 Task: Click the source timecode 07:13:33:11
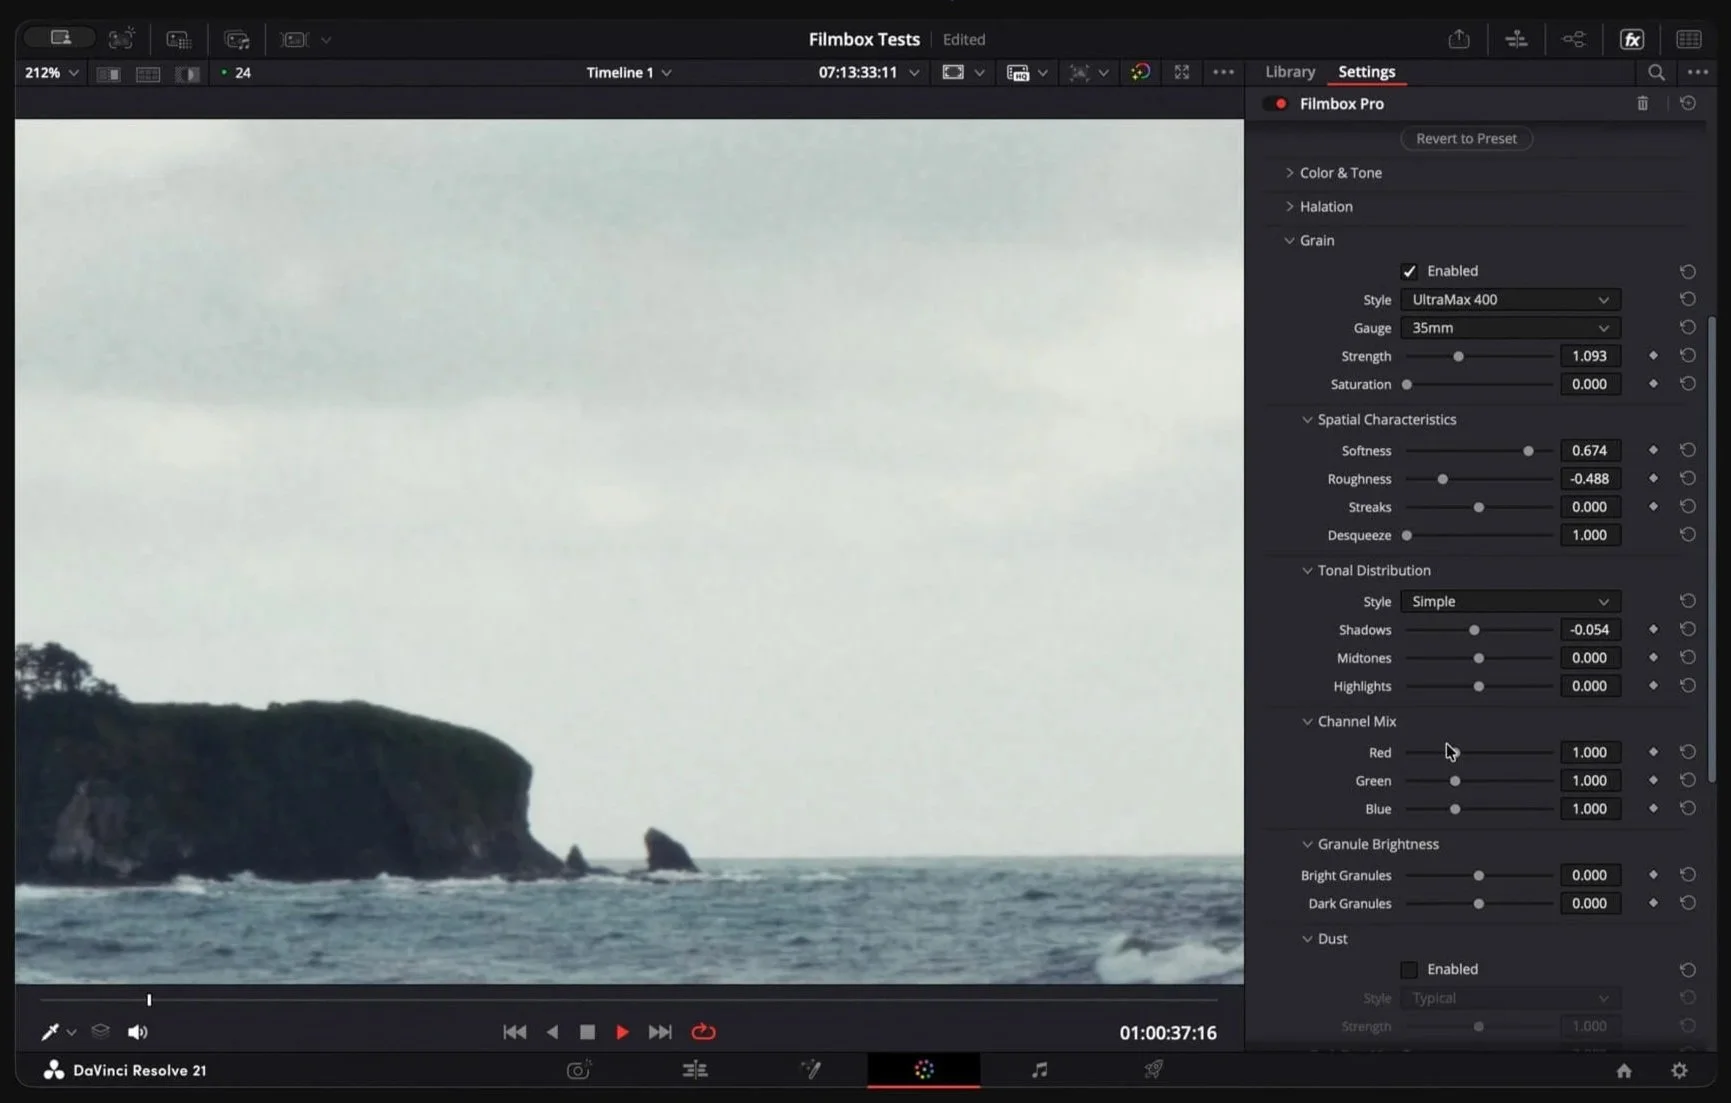857,73
